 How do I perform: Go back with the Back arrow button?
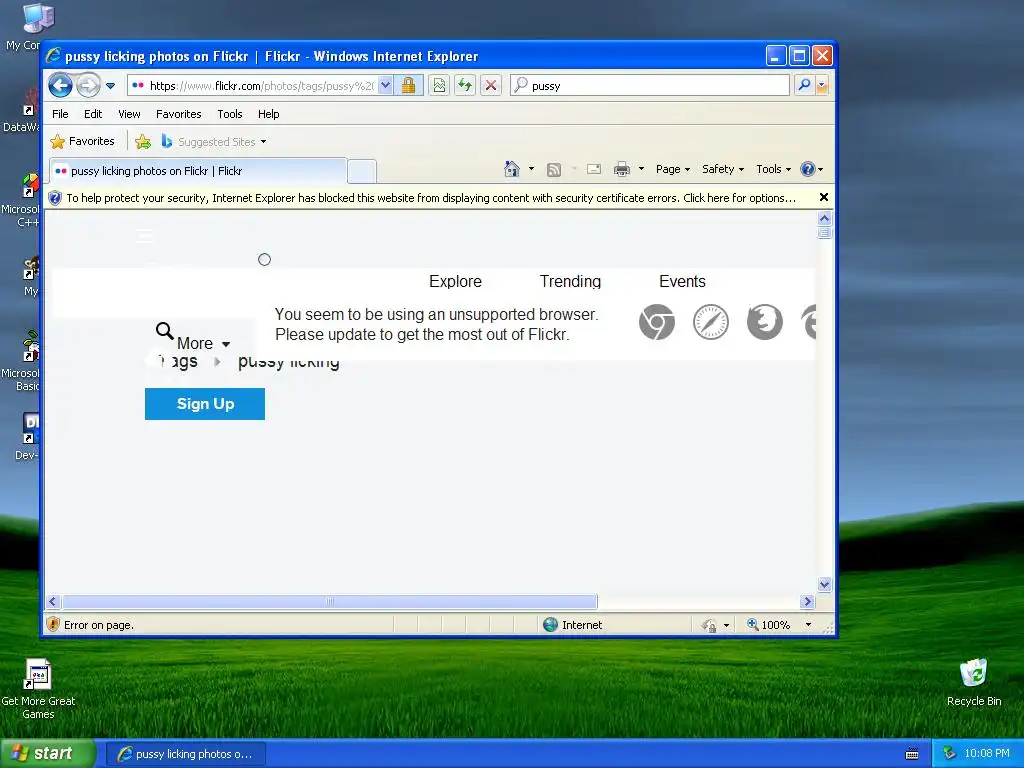tap(61, 85)
